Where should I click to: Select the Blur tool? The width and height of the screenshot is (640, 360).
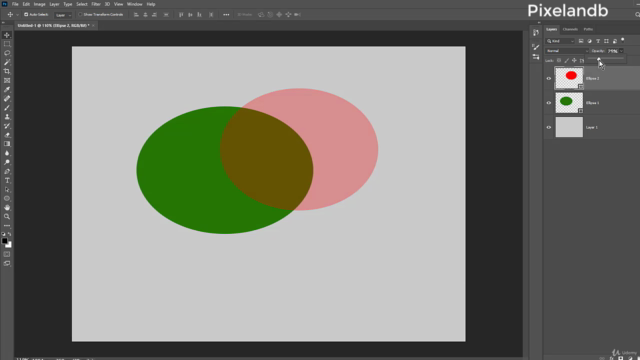7,153
